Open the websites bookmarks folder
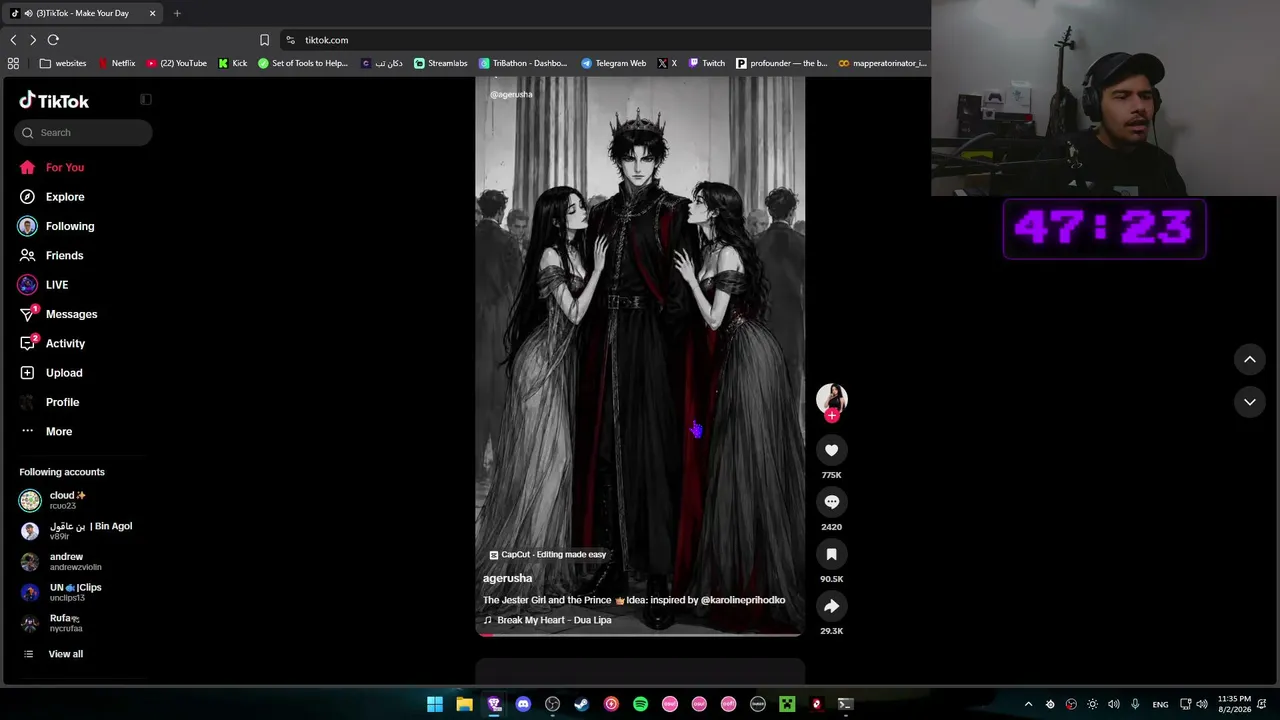Screen dimensions: 1280x720 [x=63, y=63]
